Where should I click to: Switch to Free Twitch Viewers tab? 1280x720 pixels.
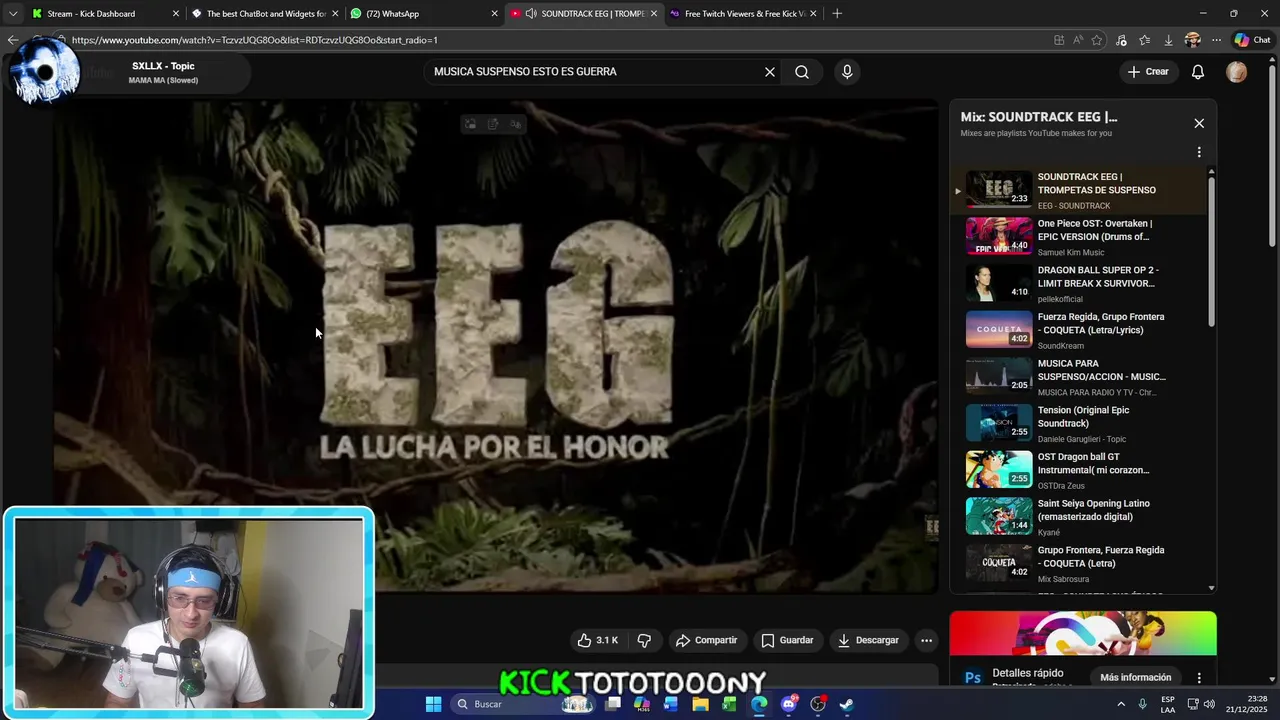pyautogui.click(x=742, y=13)
